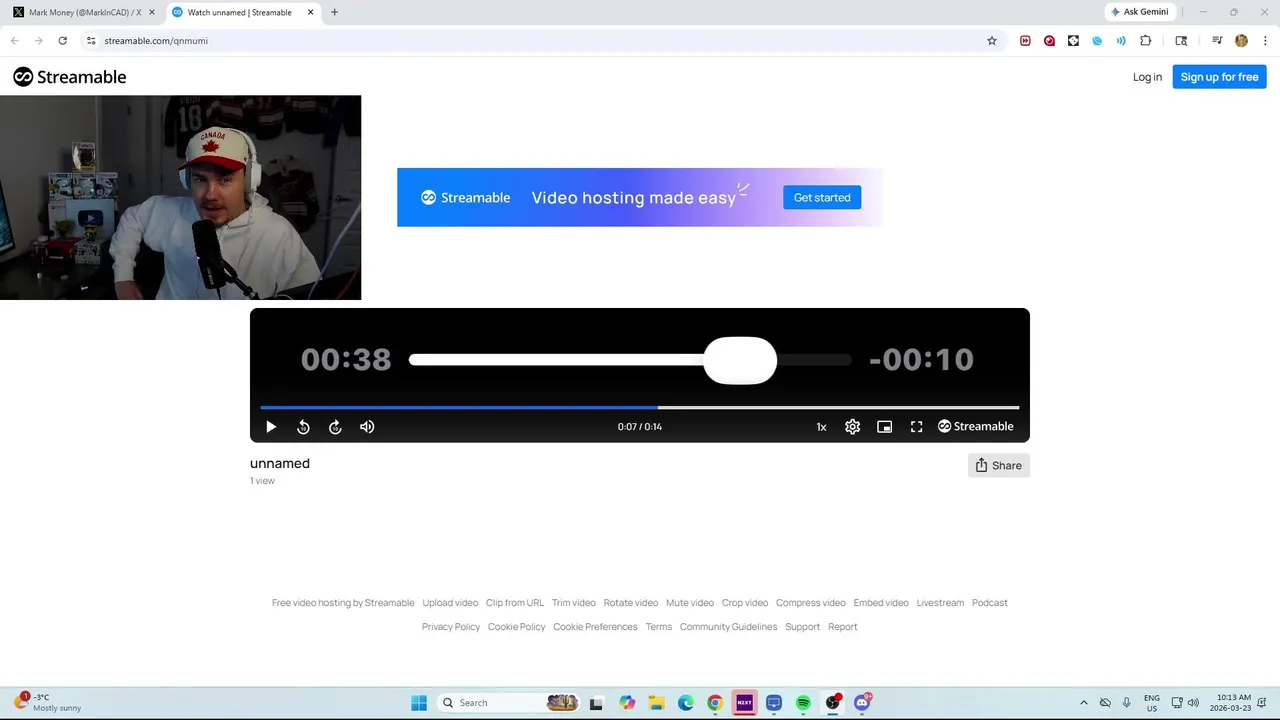Open Embed video footer link
This screenshot has height=720, width=1280.
point(881,603)
